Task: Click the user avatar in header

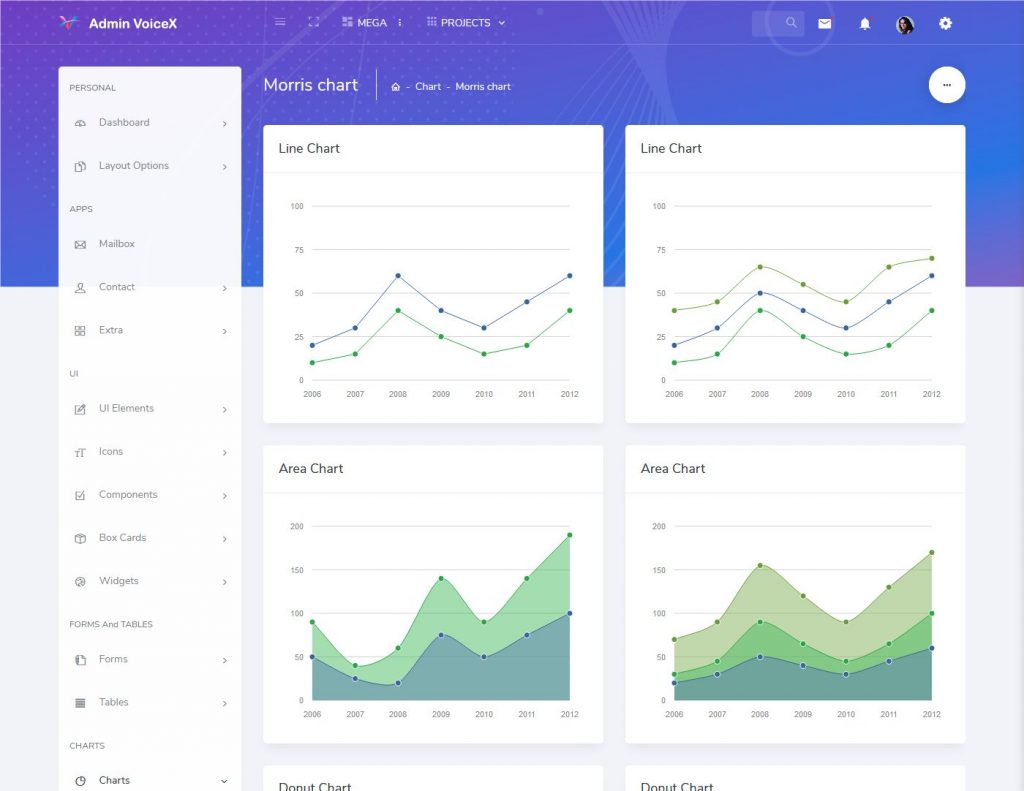Action: coord(904,25)
